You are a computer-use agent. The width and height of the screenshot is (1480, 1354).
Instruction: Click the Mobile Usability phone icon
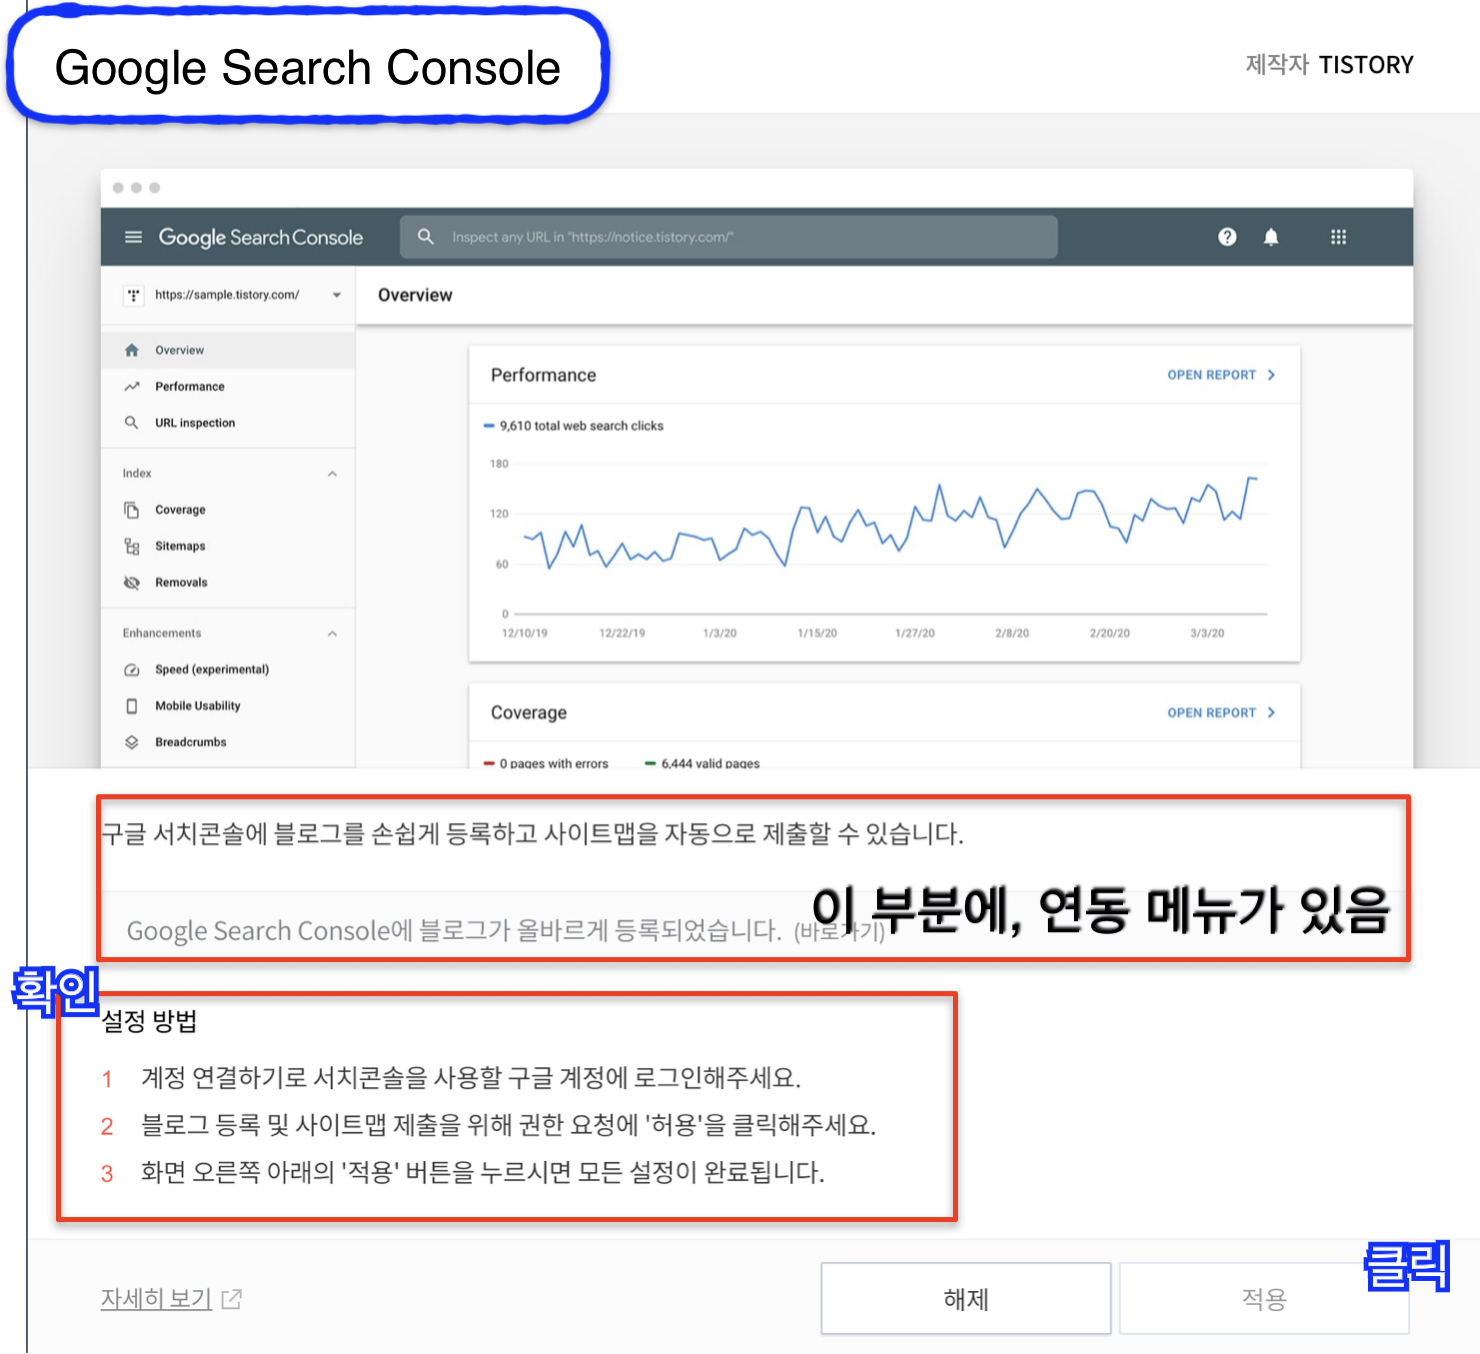pos(131,706)
